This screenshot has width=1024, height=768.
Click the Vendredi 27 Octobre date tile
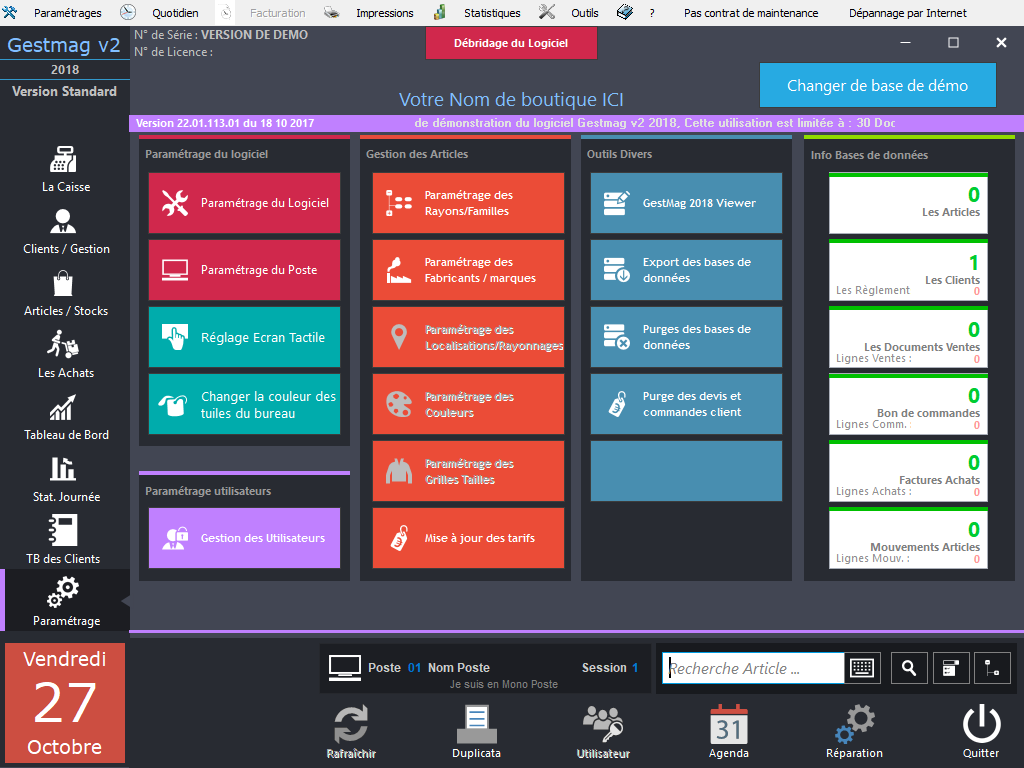65,703
